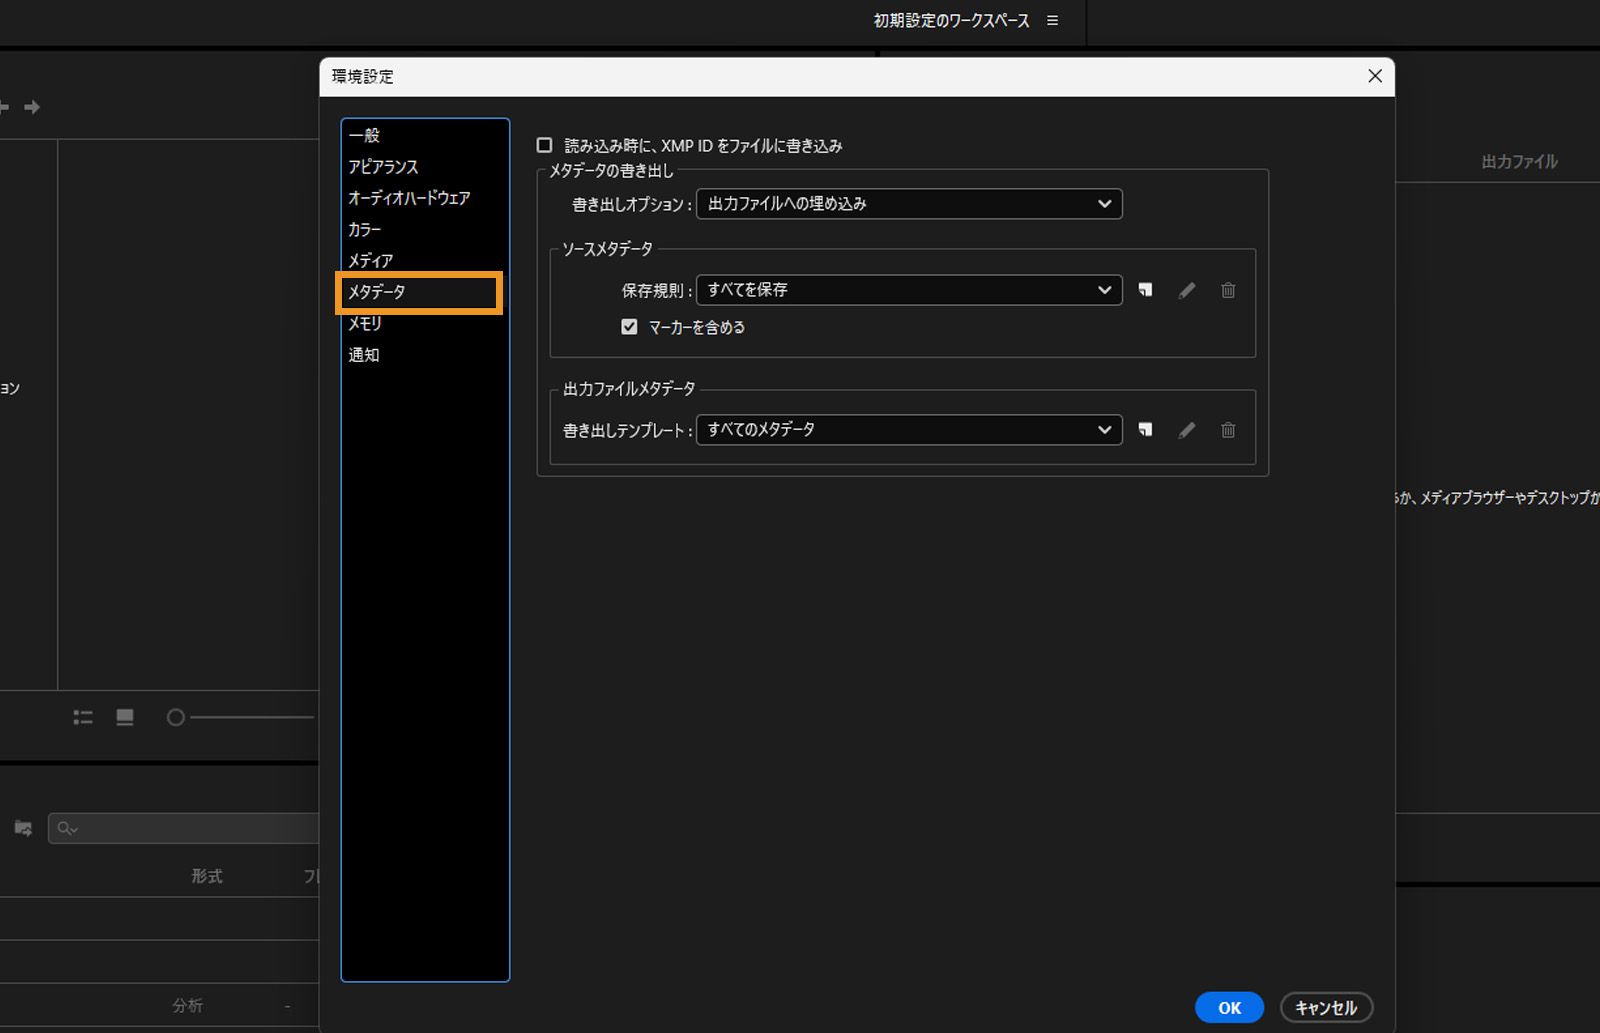Open the 書き出しテンプレート dropdown
This screenshot has width=1600, height=1033.
(x=909, y=430)
